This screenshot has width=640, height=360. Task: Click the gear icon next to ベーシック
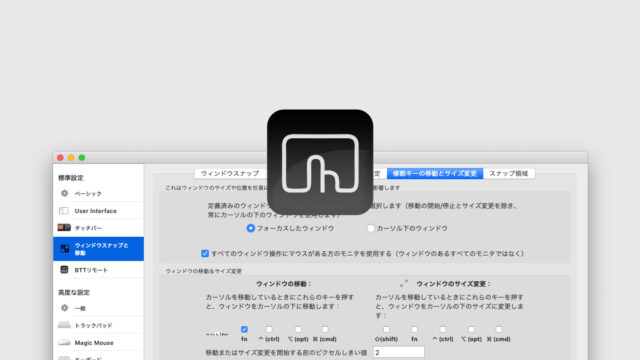pyautogui.click(x=64, y=193)
